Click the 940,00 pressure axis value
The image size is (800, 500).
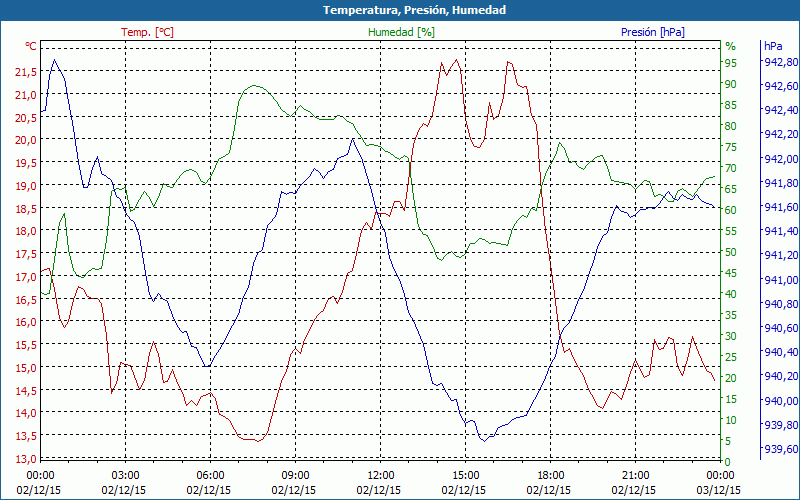[x=779, y=401]
